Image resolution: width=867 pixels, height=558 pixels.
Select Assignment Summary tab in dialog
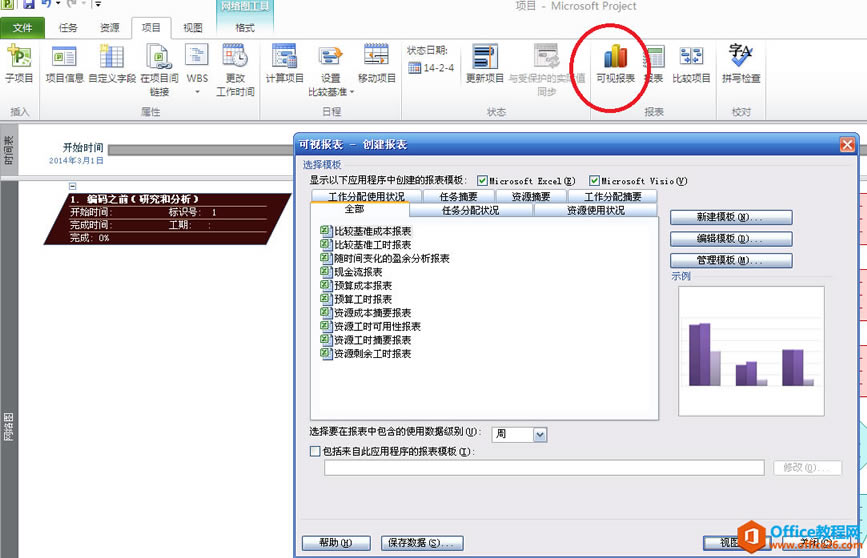point(613,196)
